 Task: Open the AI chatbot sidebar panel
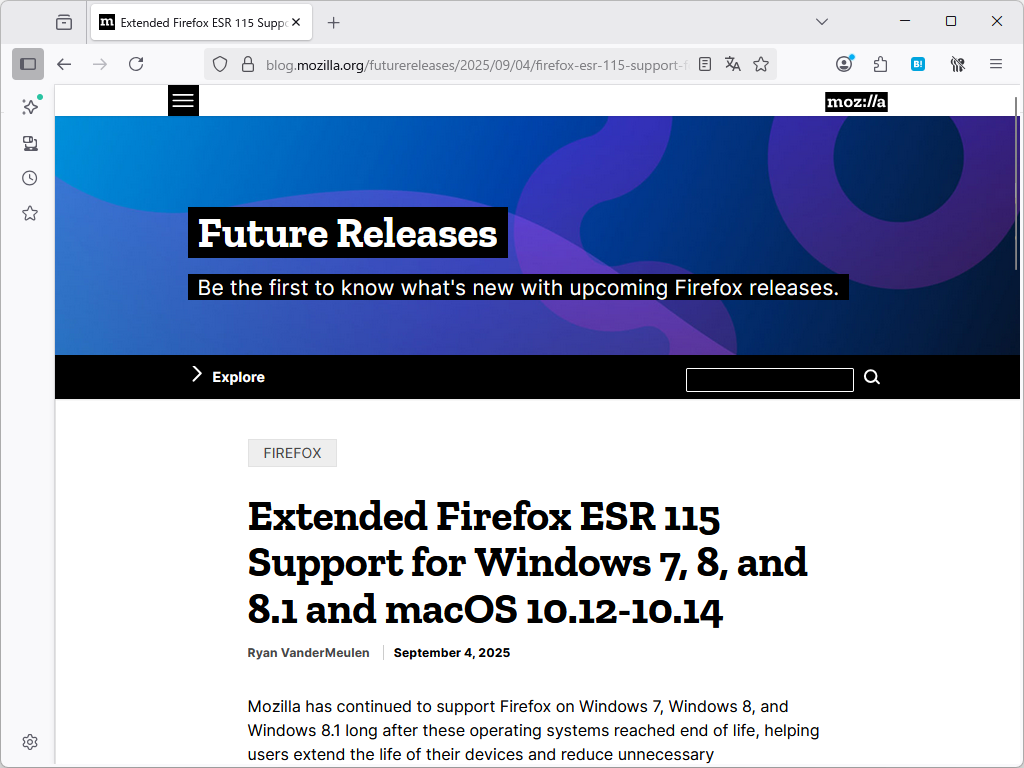pyautogui.click(x=30, y=106)
